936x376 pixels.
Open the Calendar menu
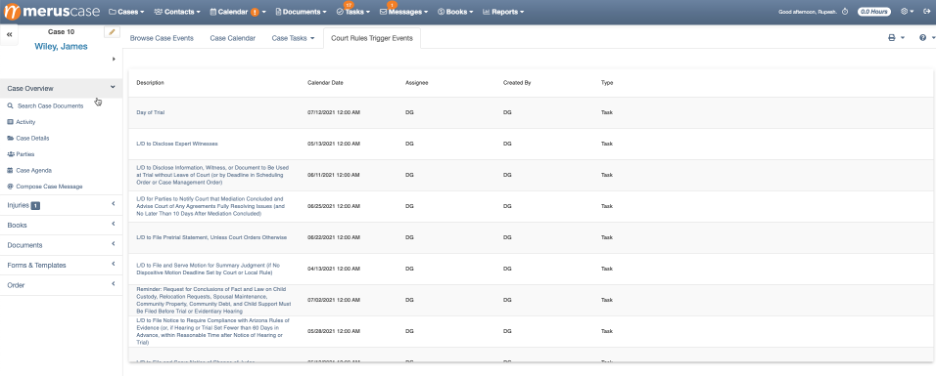pyautogui.click(x=238, y=11)
